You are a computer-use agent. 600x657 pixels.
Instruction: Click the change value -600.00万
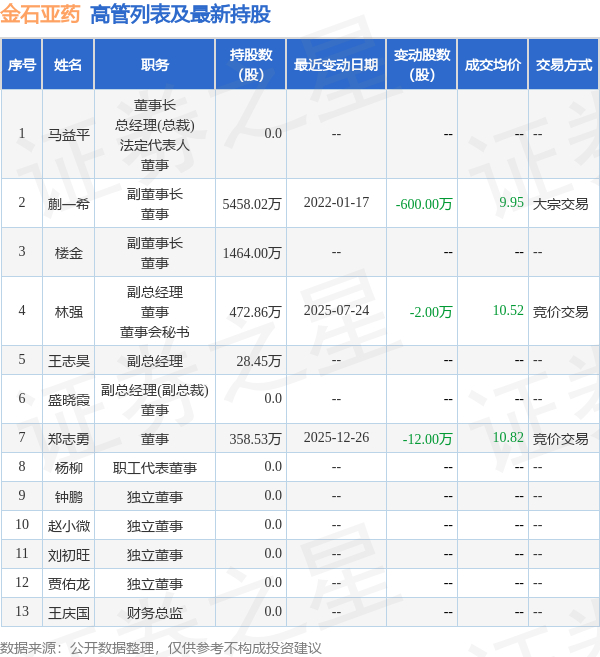pyautogui.click(x=424, y=204)
